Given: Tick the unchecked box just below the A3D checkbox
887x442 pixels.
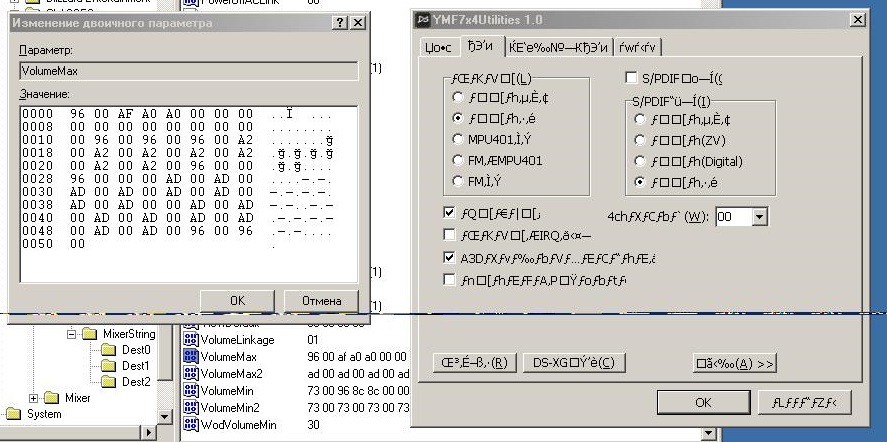Looking at the screenshot, I should point(449,280).
